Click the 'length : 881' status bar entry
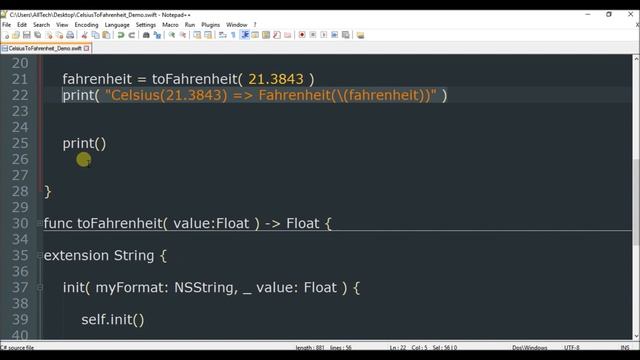The width and height of the screenshot is (640, 360). [309, 348]
